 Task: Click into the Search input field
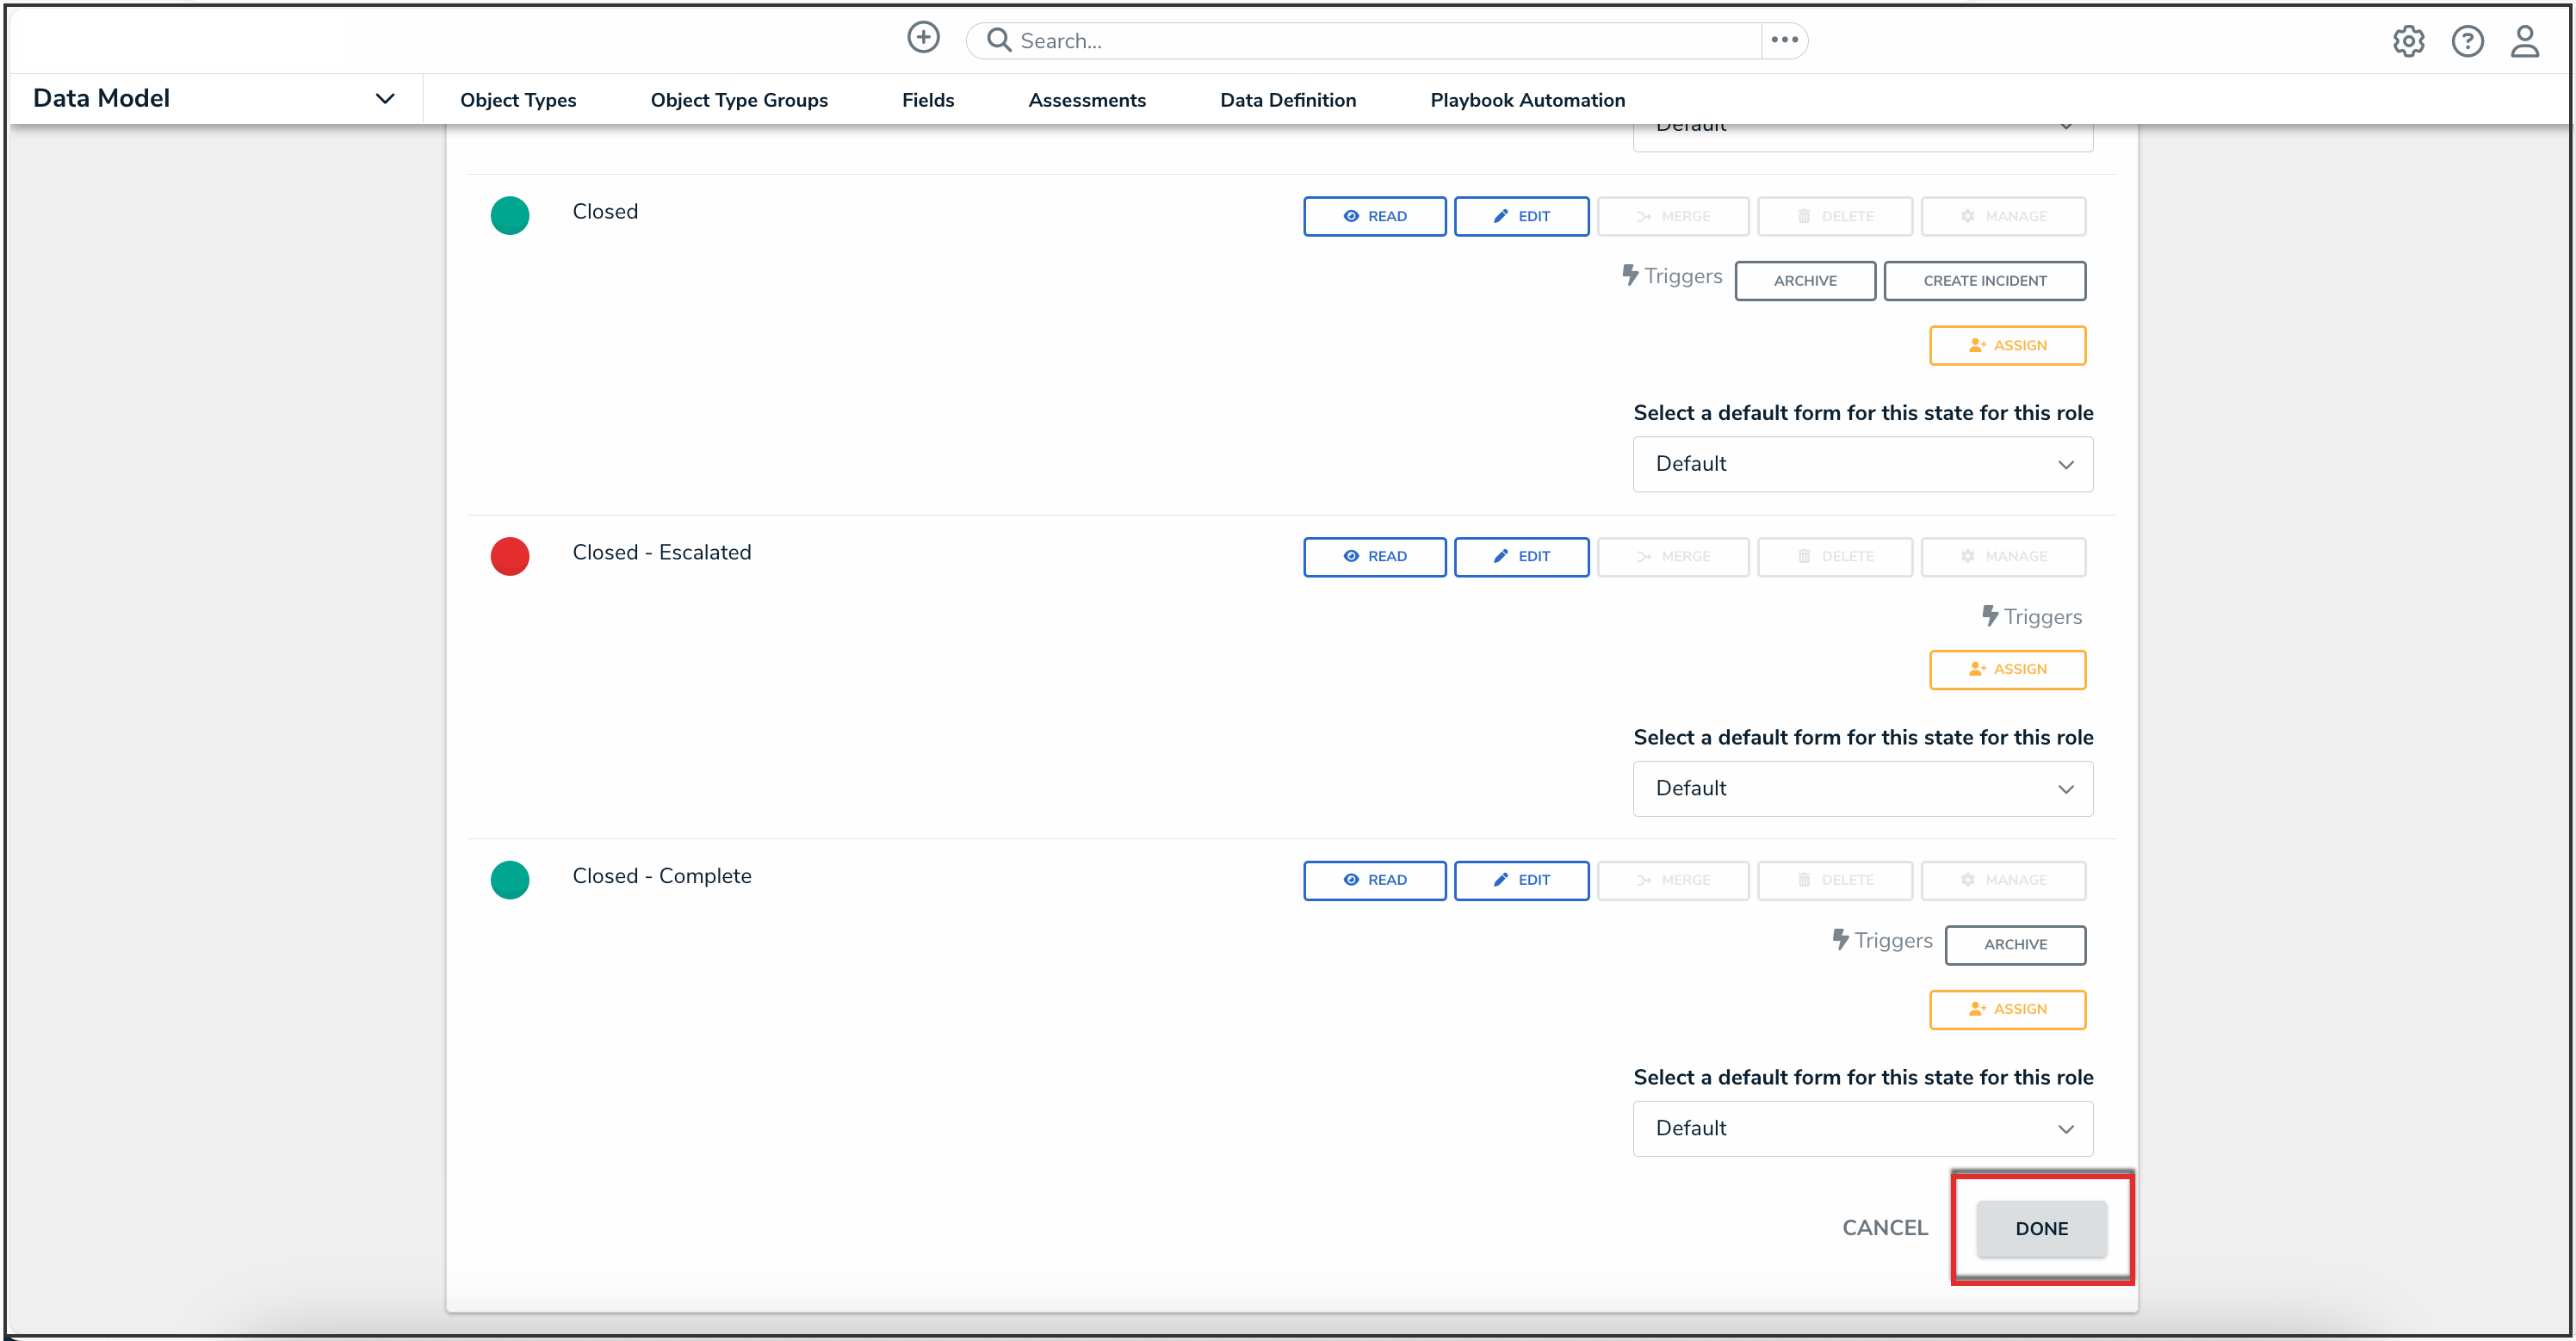[x=1380, y=41]
